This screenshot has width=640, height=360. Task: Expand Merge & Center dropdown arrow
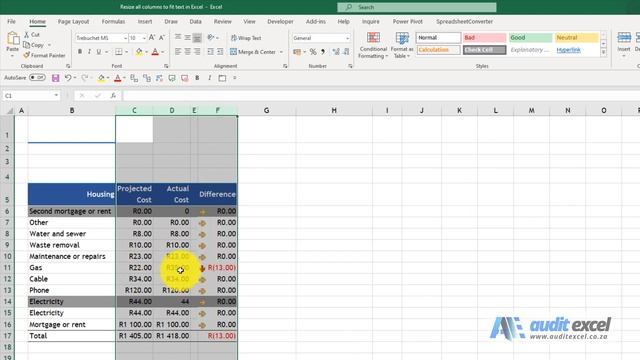(281, 52)
